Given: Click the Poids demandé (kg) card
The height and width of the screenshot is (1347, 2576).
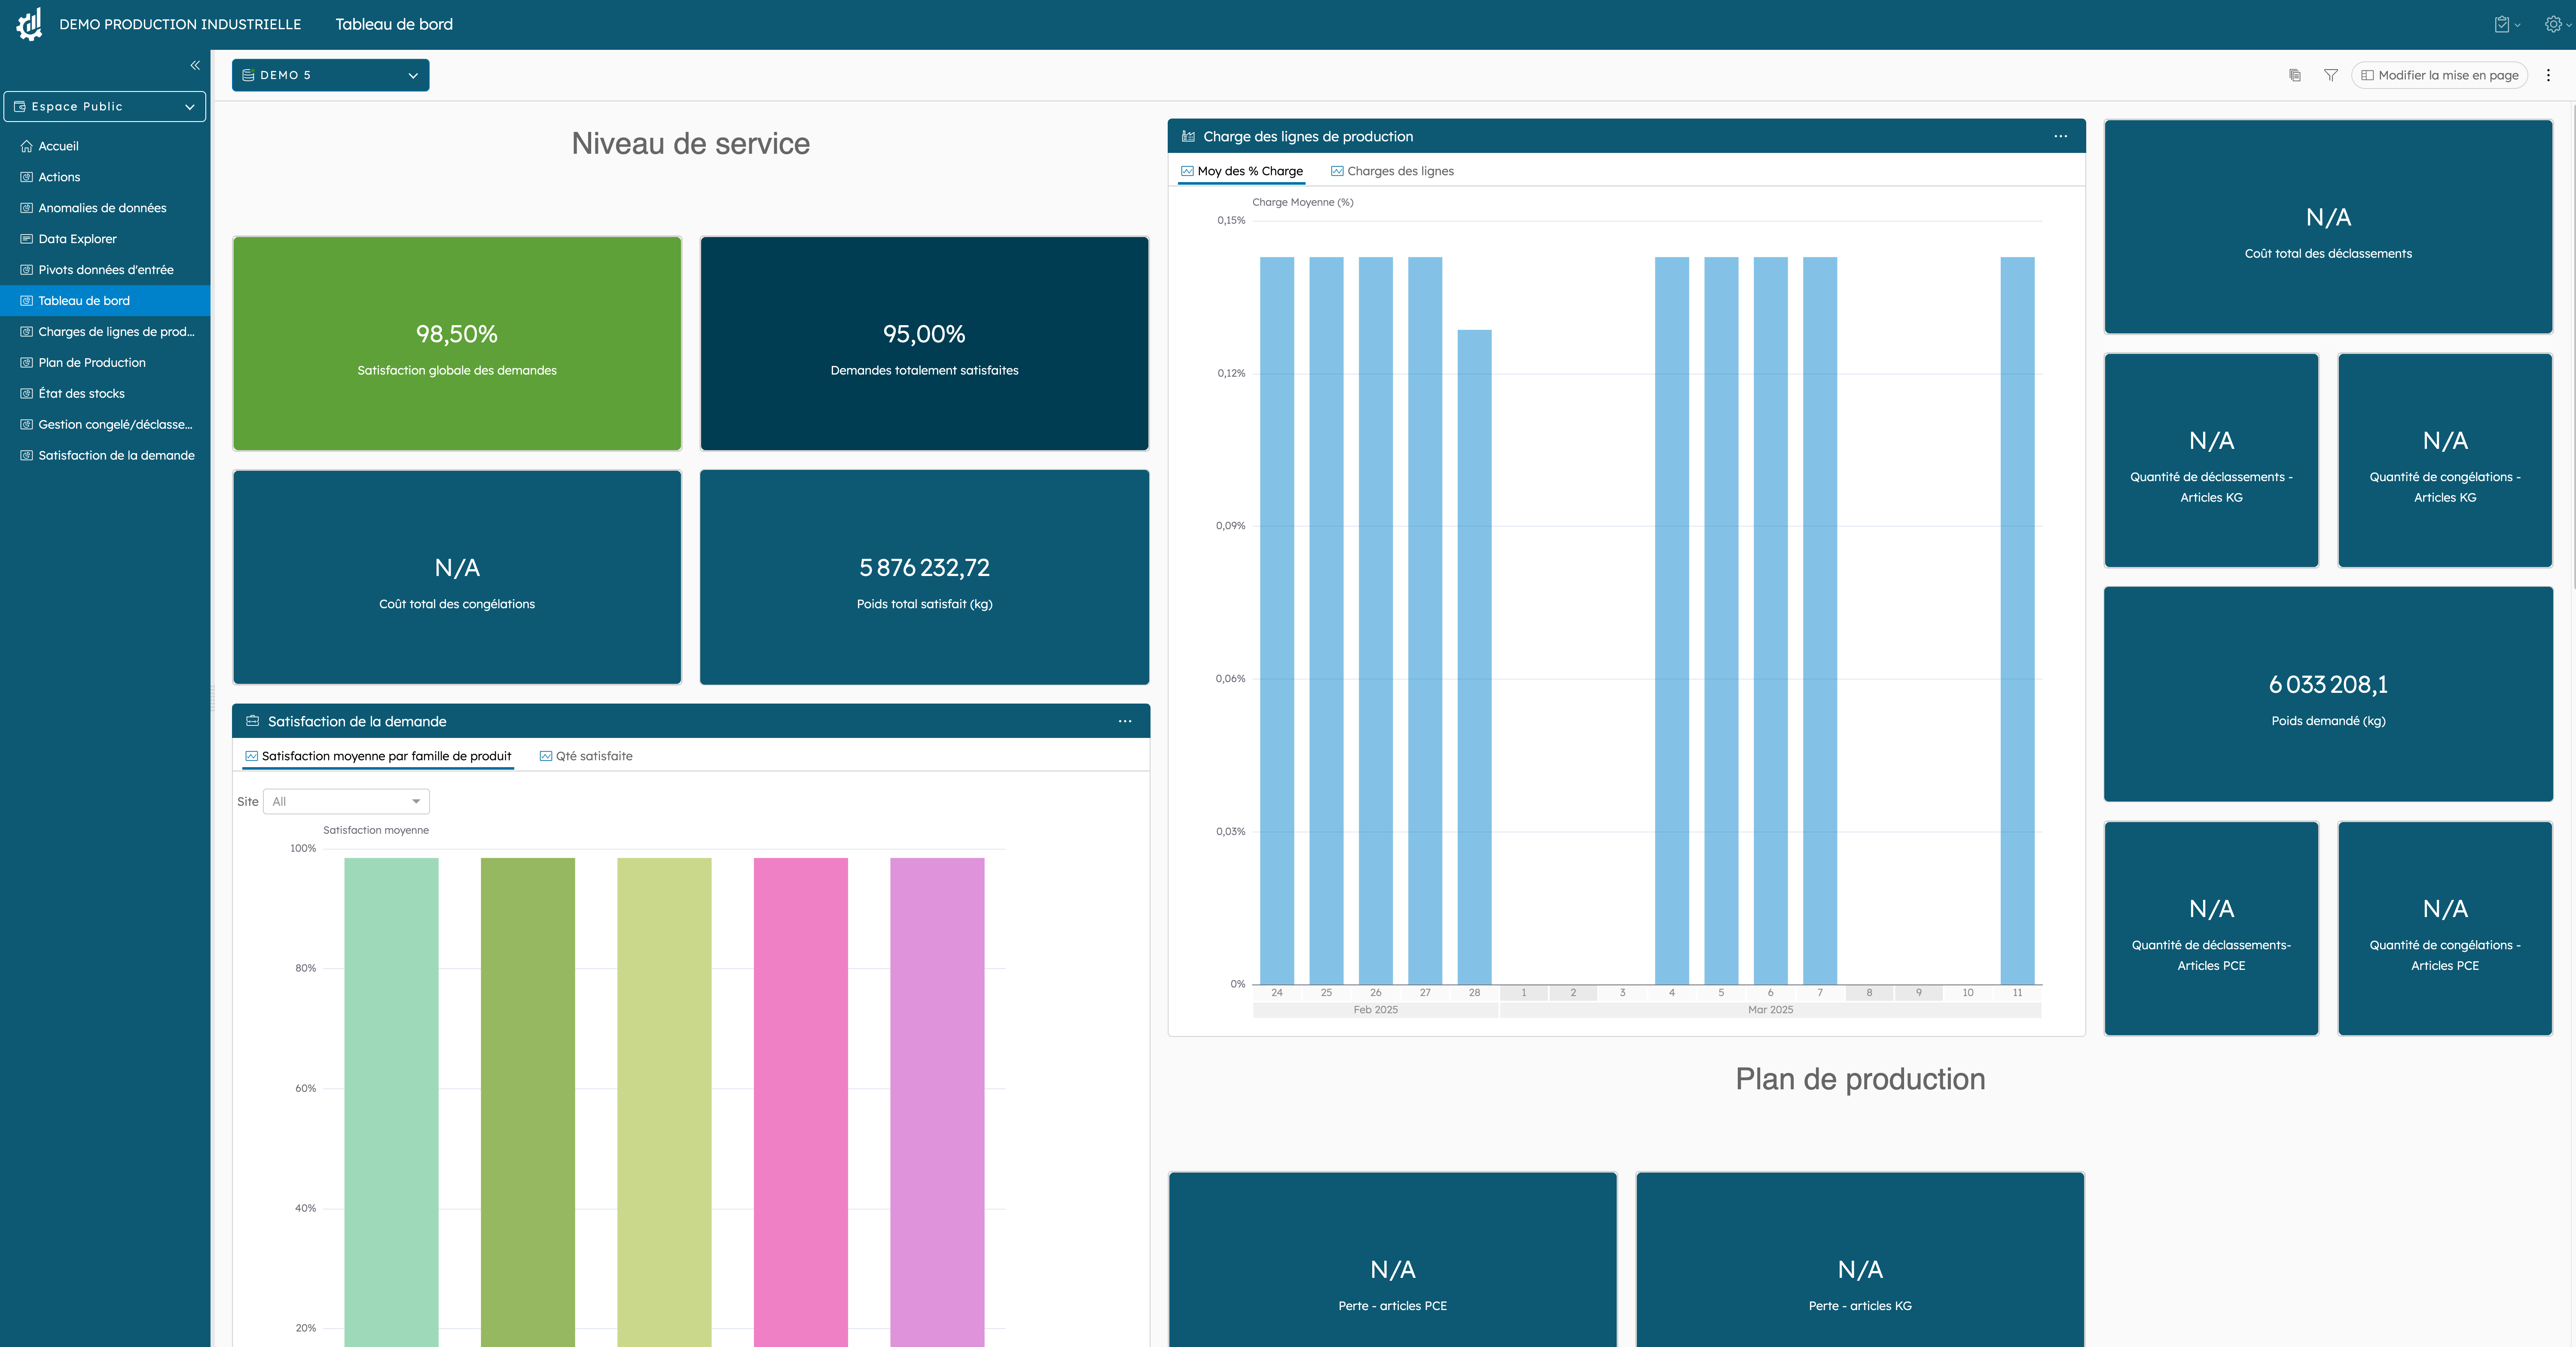Looking at the screenshot, I should [x=2328, y=694].
